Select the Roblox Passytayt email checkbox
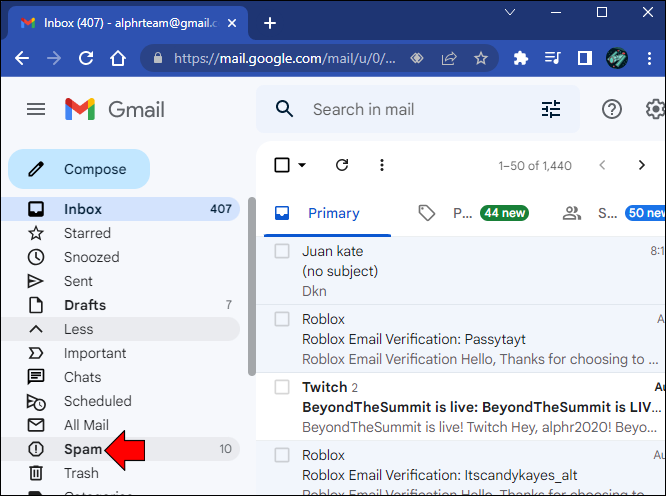This screenshot has height=496, width=666. [282, 319]
